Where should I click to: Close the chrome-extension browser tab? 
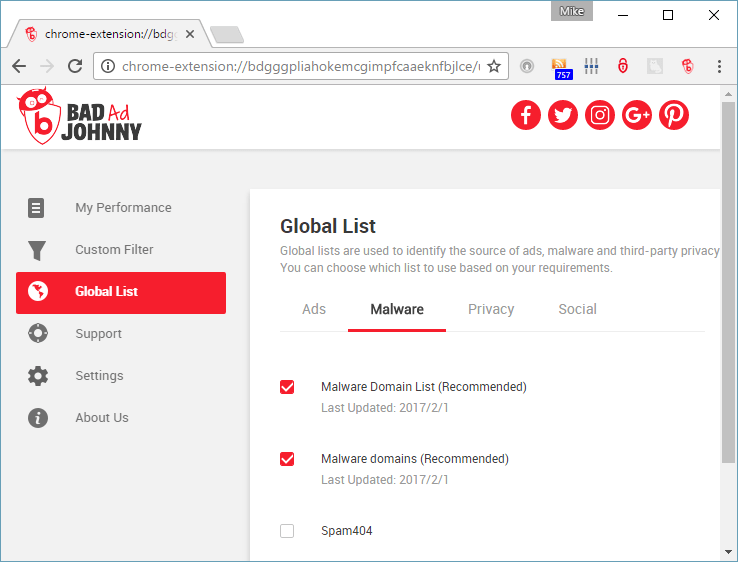point(190,34)
